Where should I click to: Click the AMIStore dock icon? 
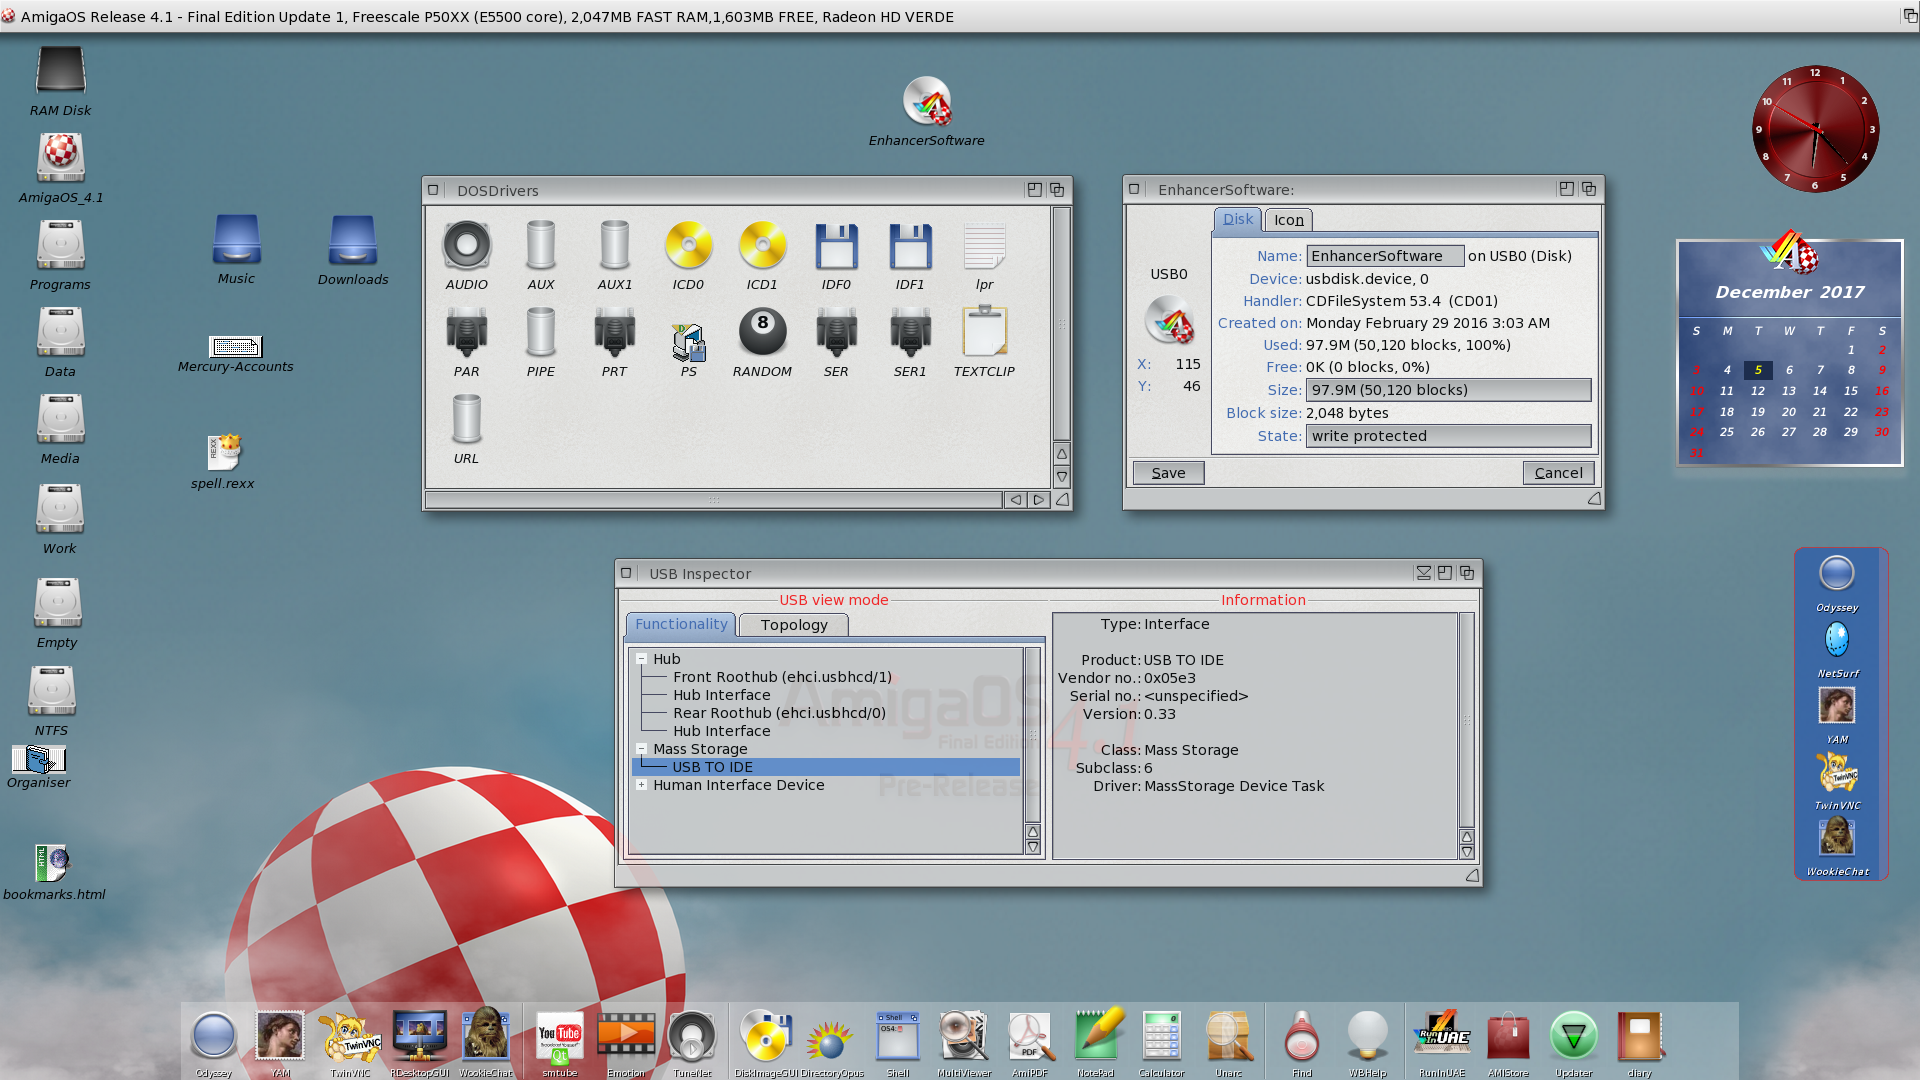1508,1036
